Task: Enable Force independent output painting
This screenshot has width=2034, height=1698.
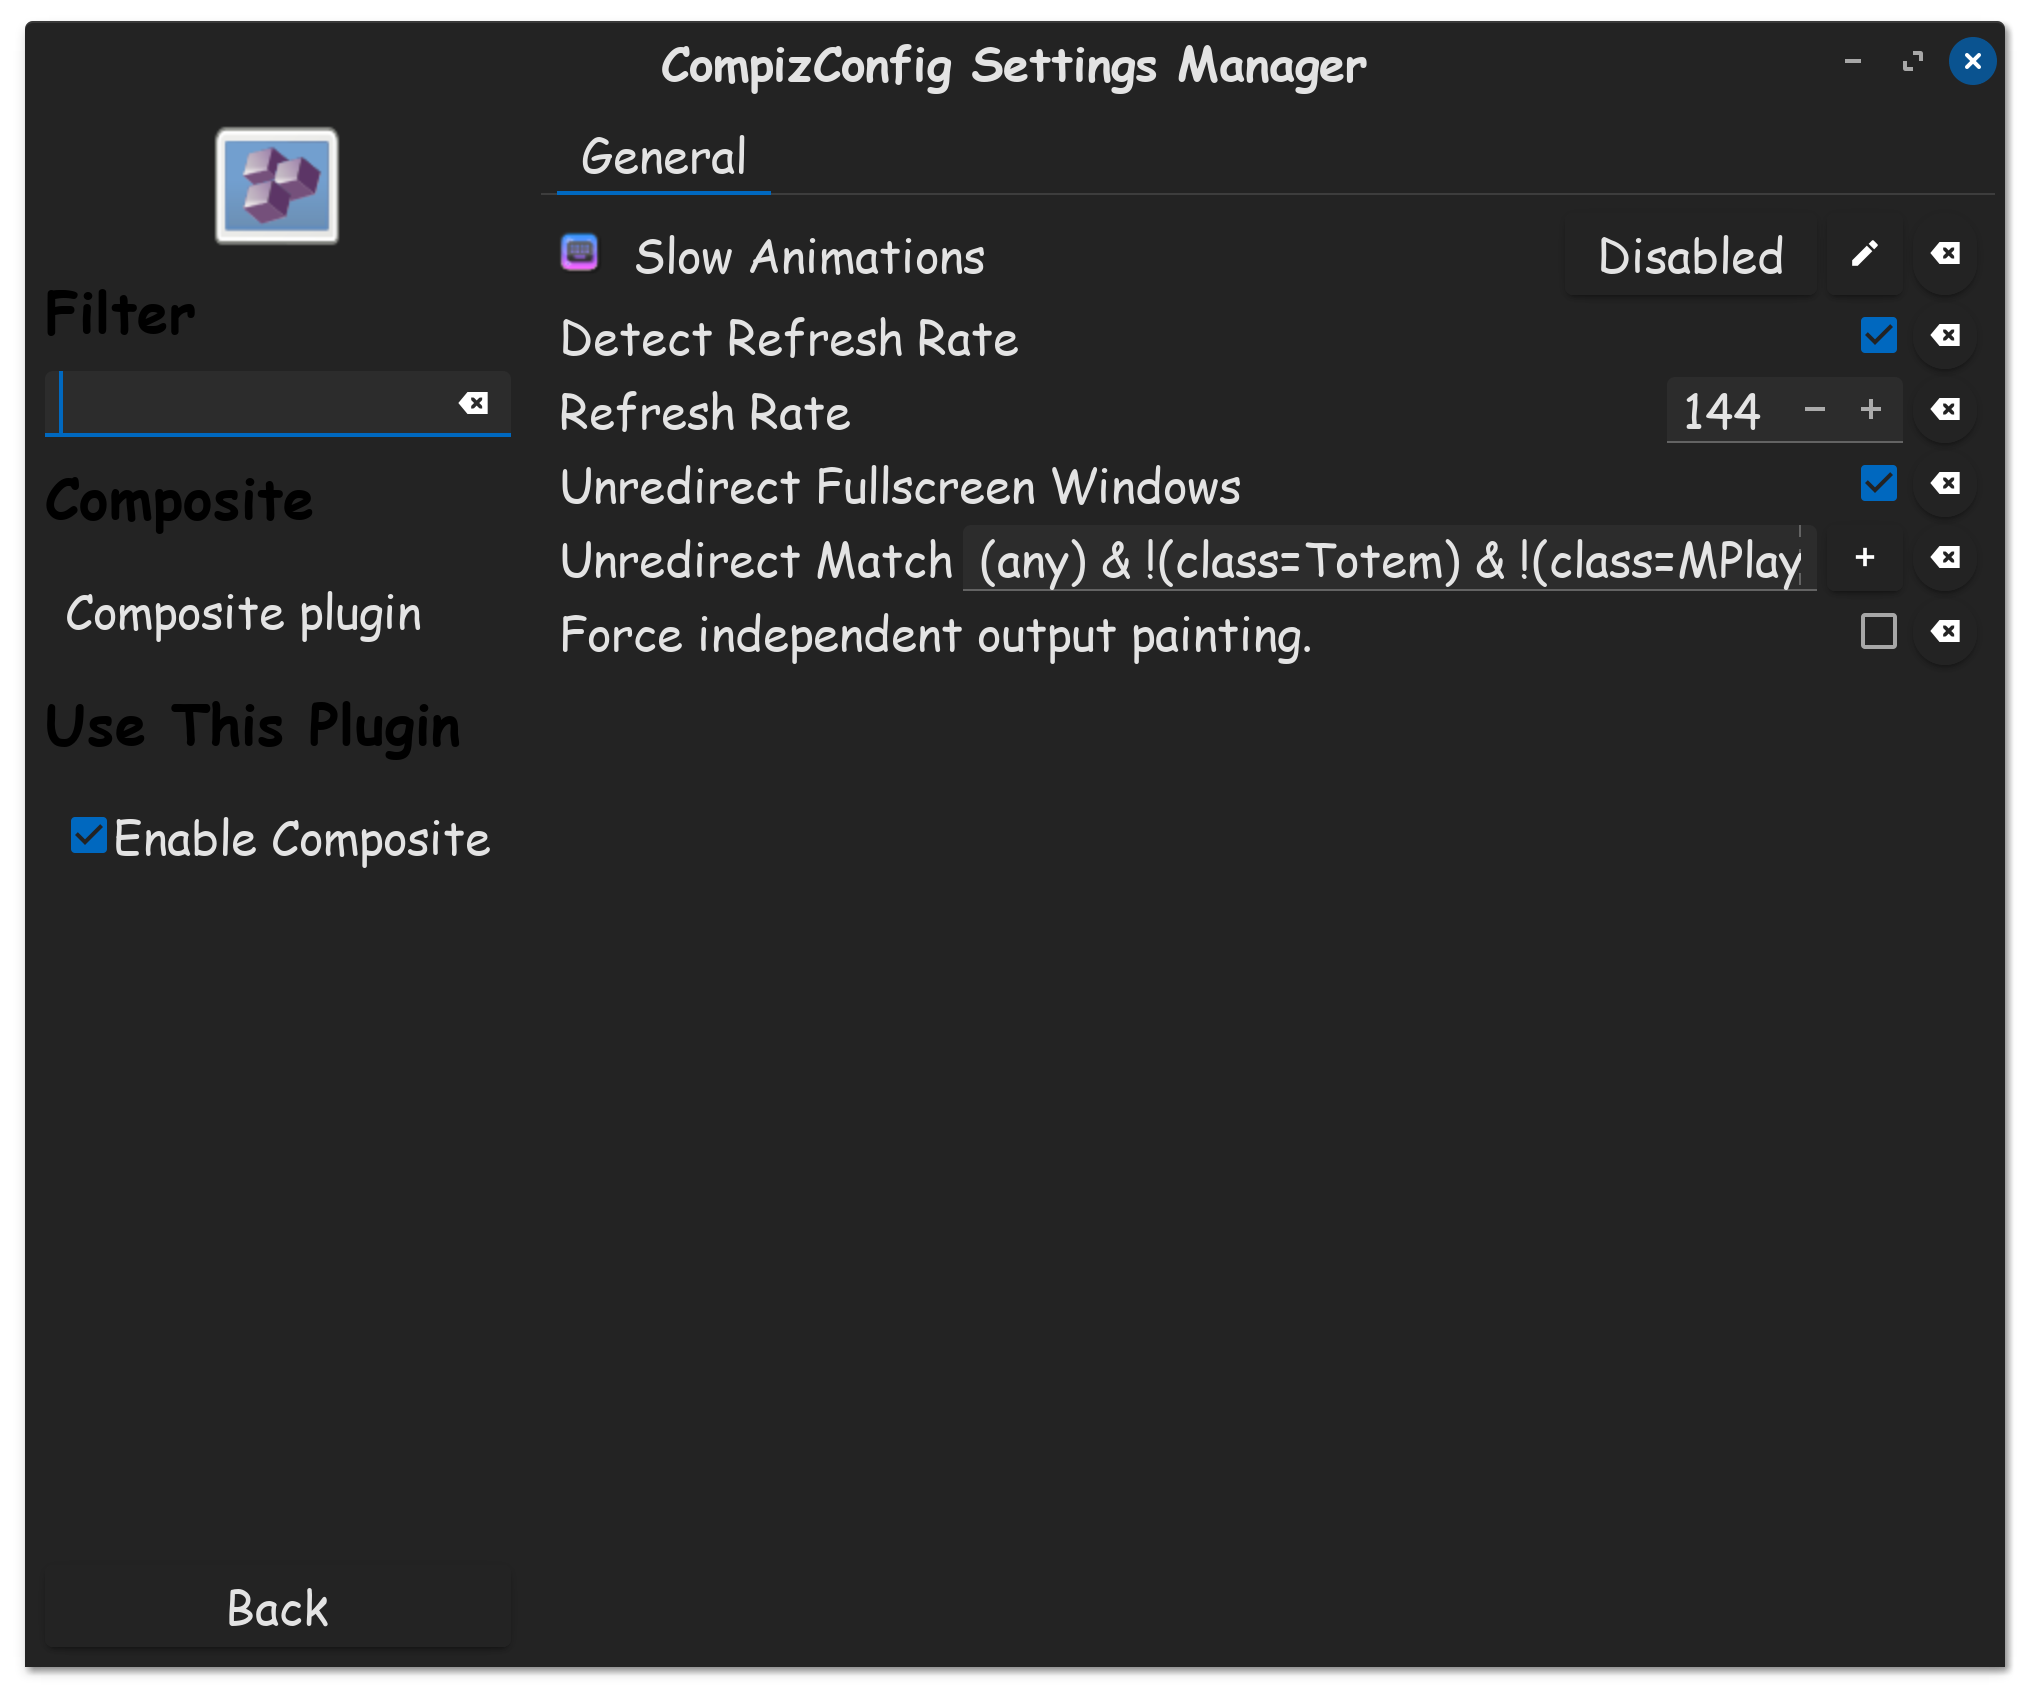Action: point(1879,632)
